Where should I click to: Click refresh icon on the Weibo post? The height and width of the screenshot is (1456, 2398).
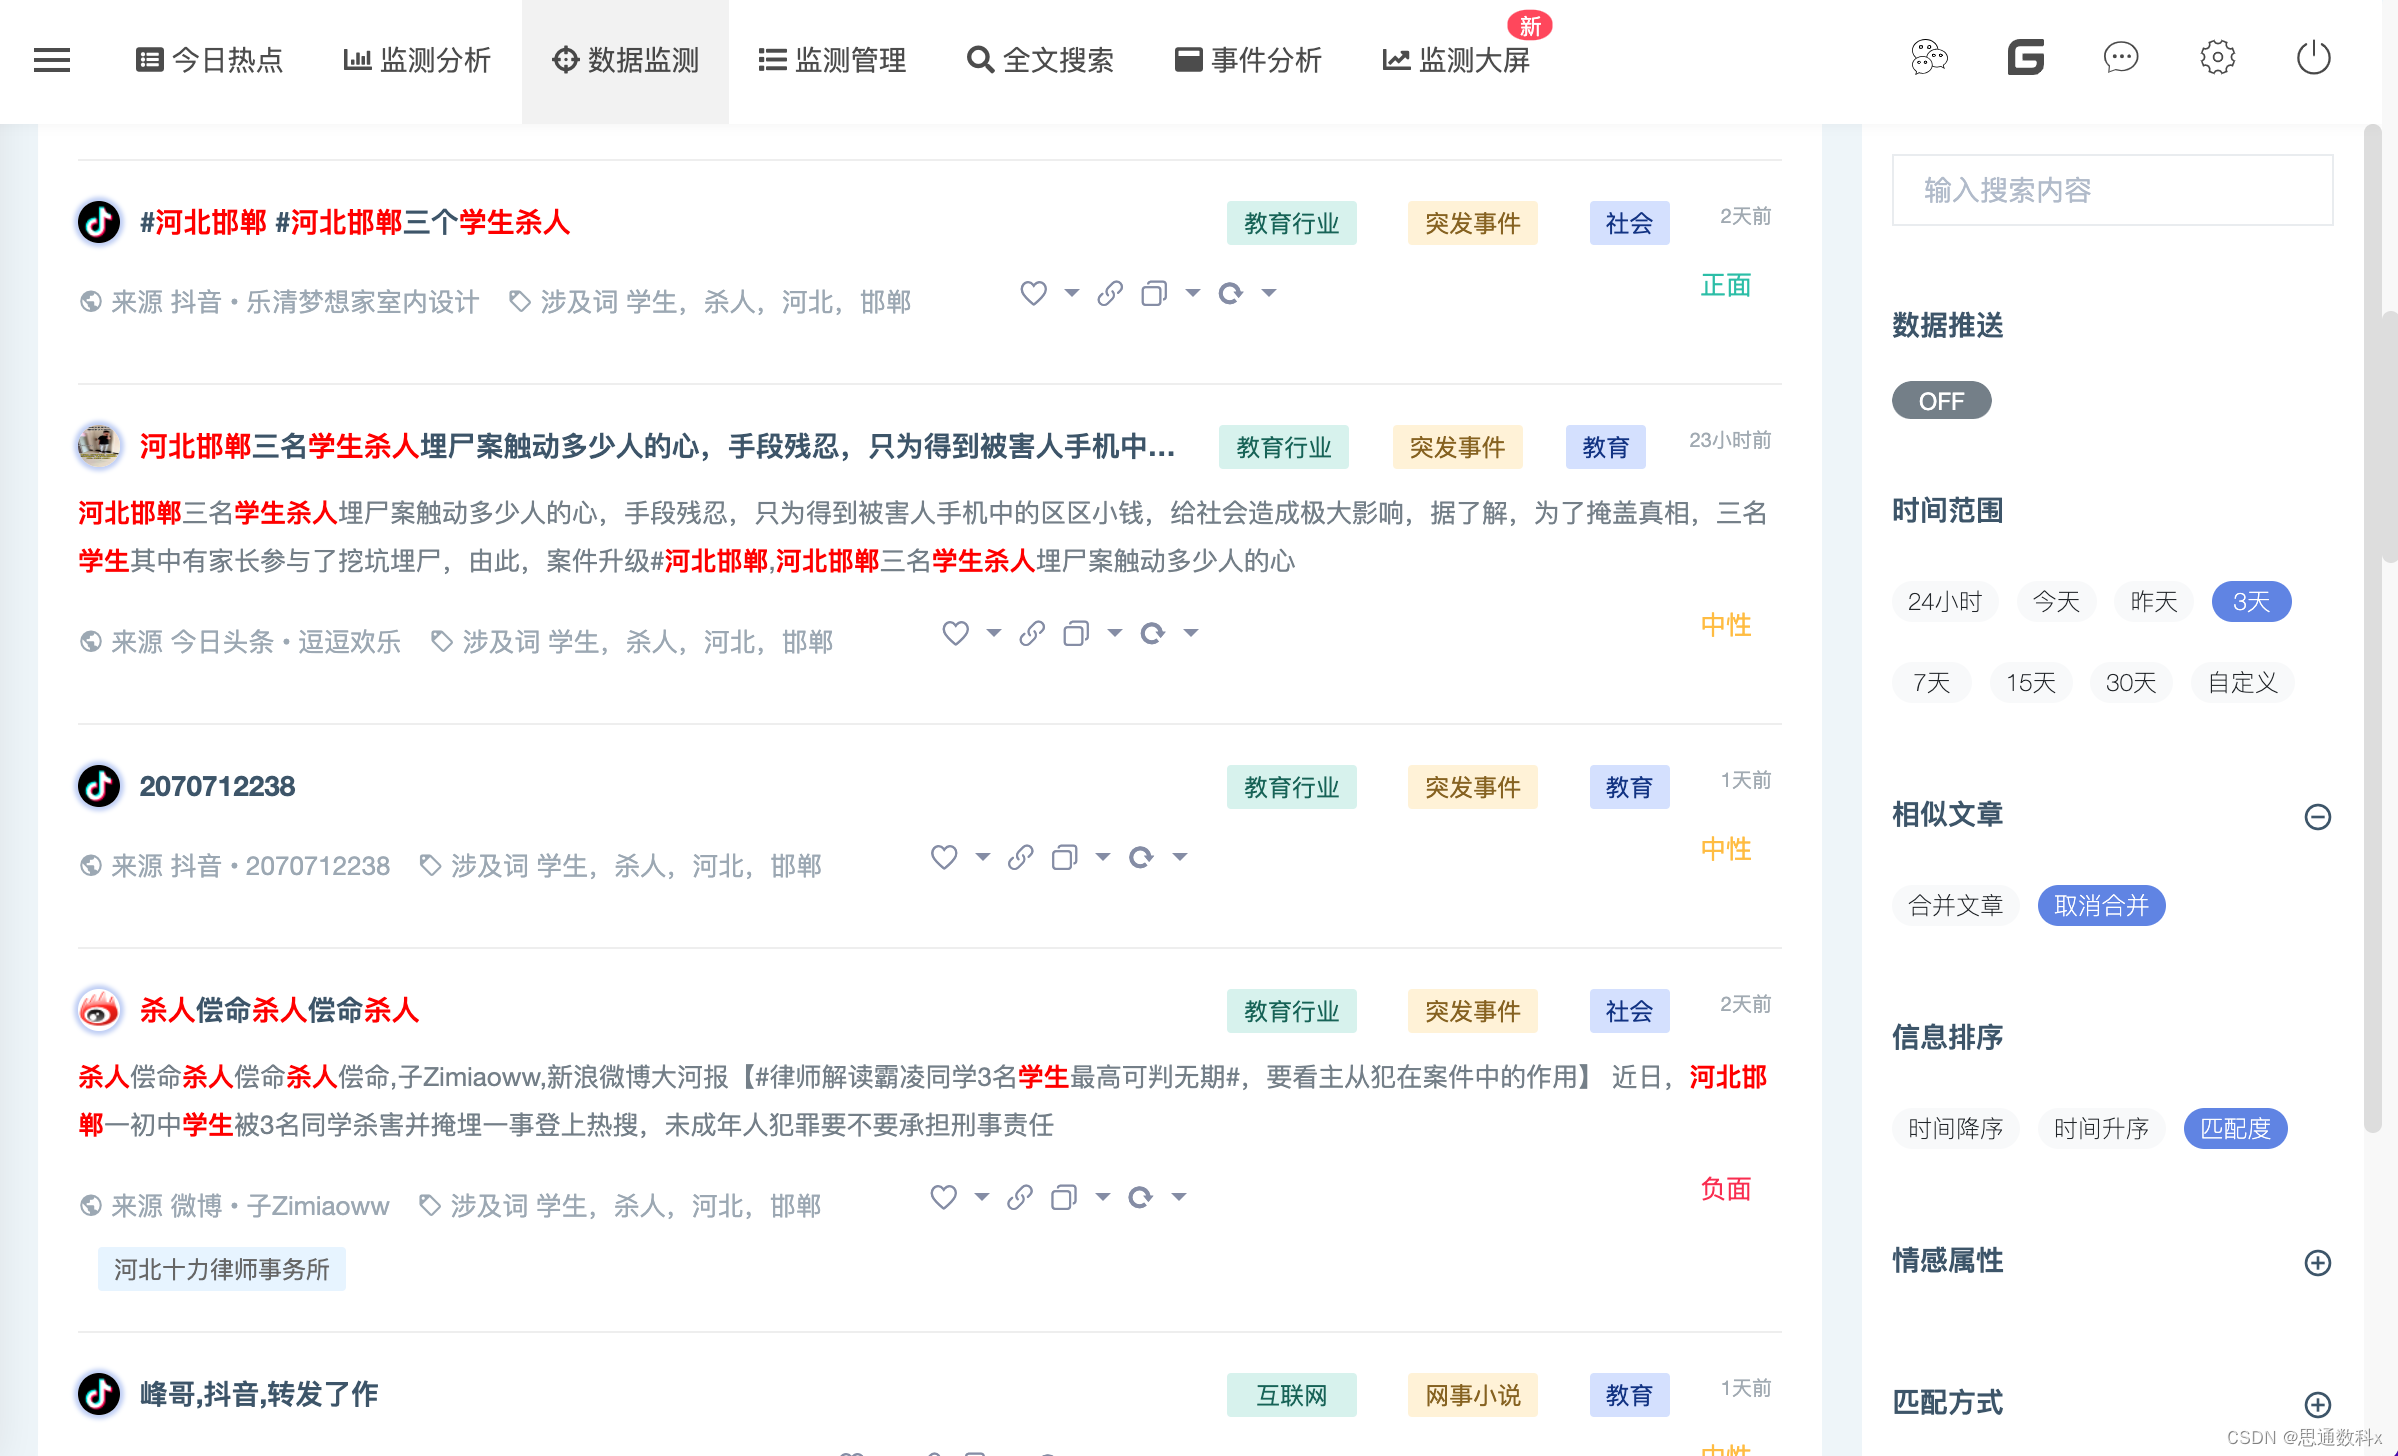coord(1140,1197)
